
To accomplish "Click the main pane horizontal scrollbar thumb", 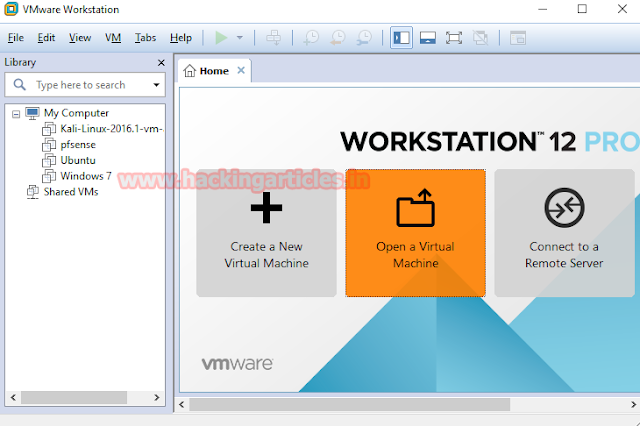I will 350,405.
